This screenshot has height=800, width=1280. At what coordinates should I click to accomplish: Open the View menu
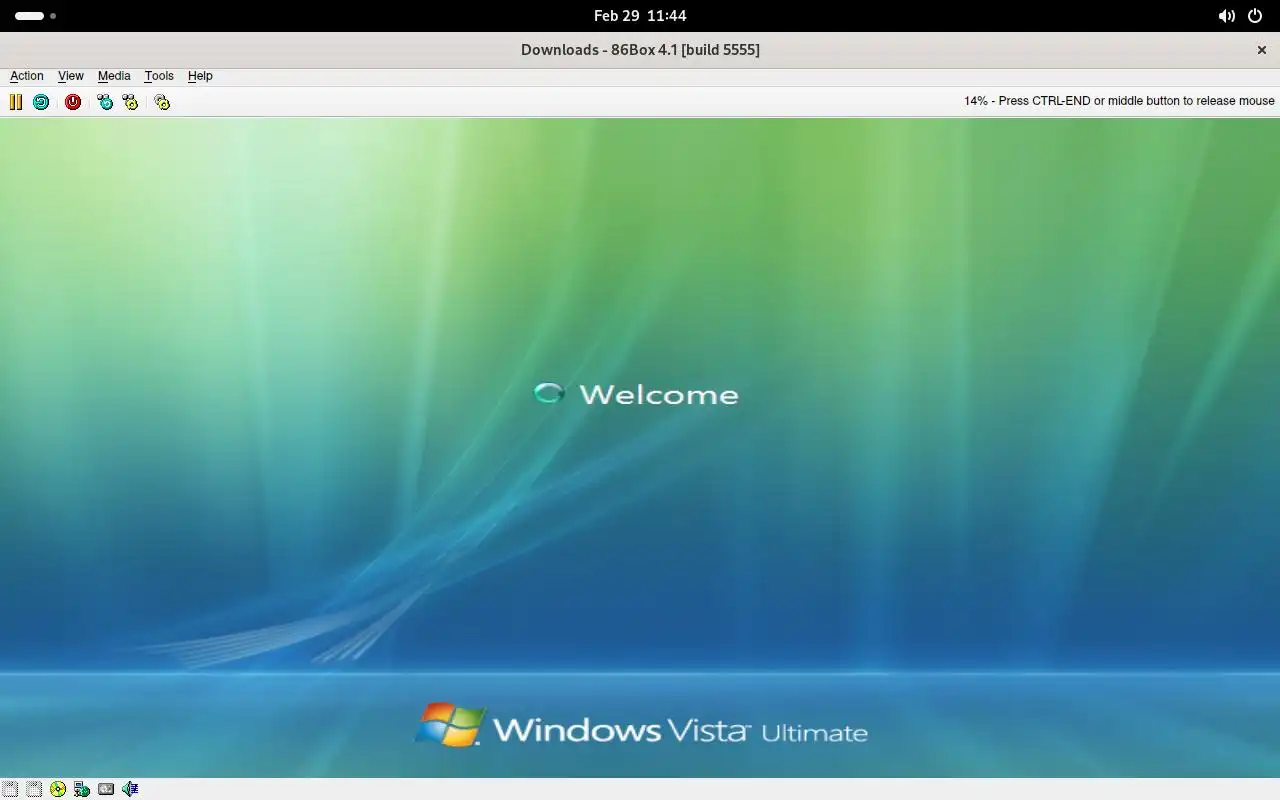(x=71, y=76)
